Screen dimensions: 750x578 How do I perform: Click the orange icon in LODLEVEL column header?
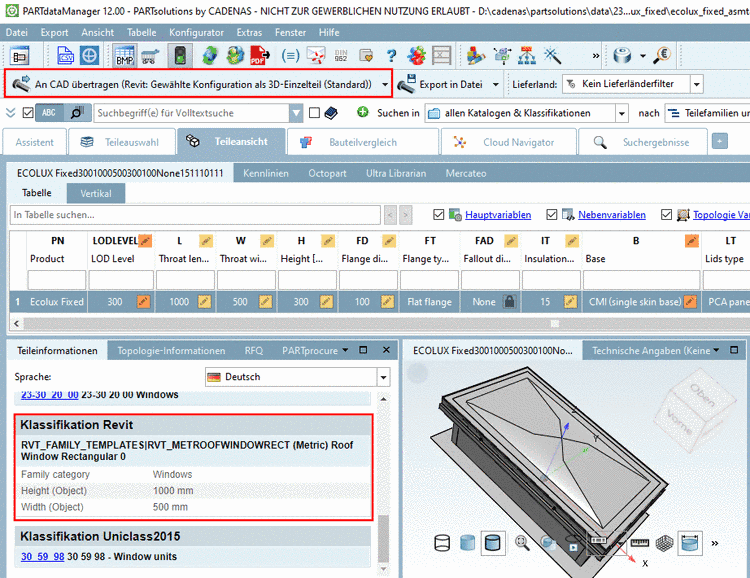coord(145,241)
